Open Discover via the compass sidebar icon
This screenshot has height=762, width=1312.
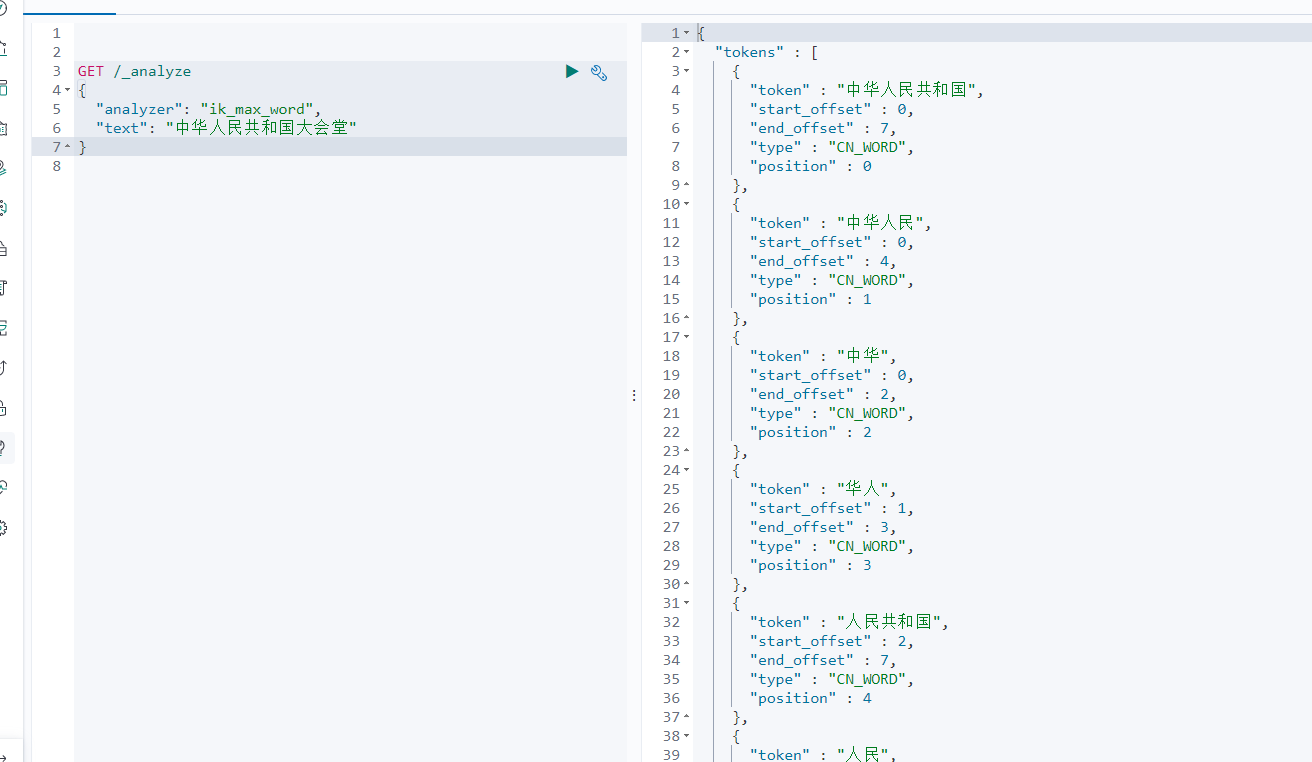pyautogui.click(x=4, y=9)
